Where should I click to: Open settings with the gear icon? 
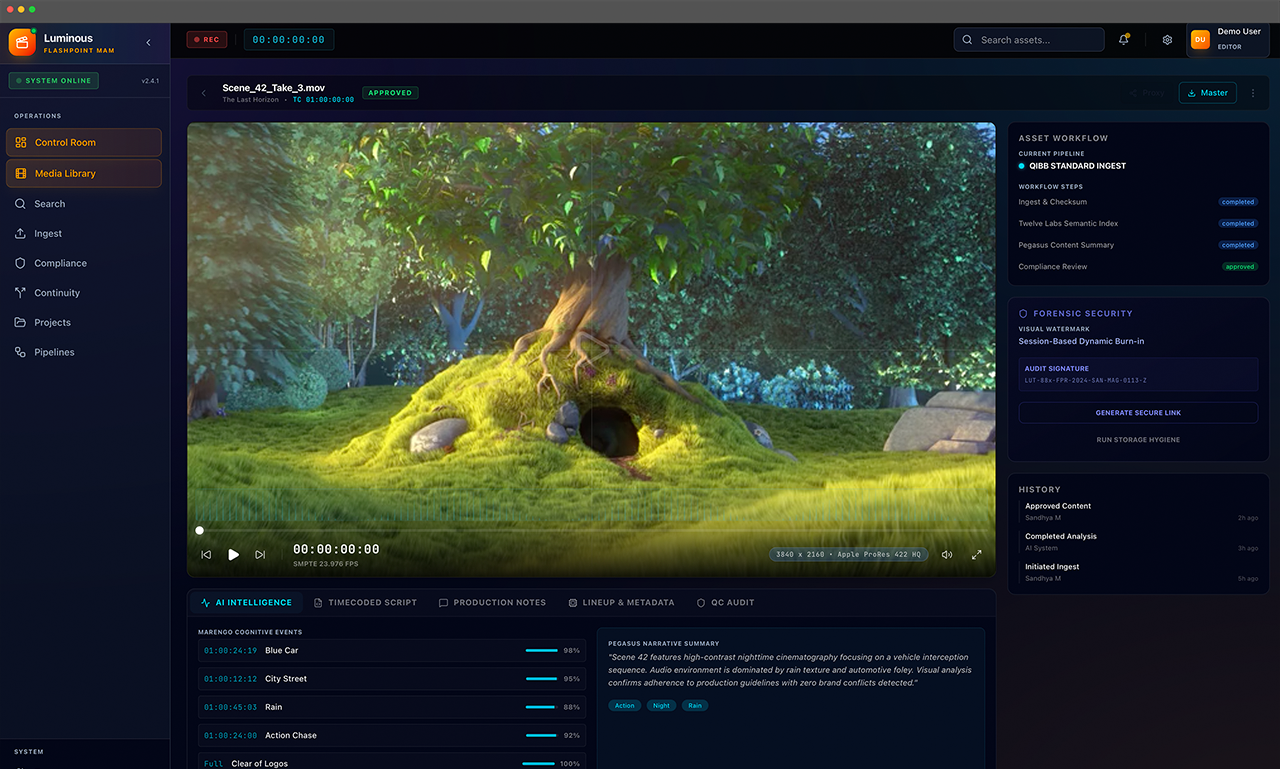pos(1167,40)
